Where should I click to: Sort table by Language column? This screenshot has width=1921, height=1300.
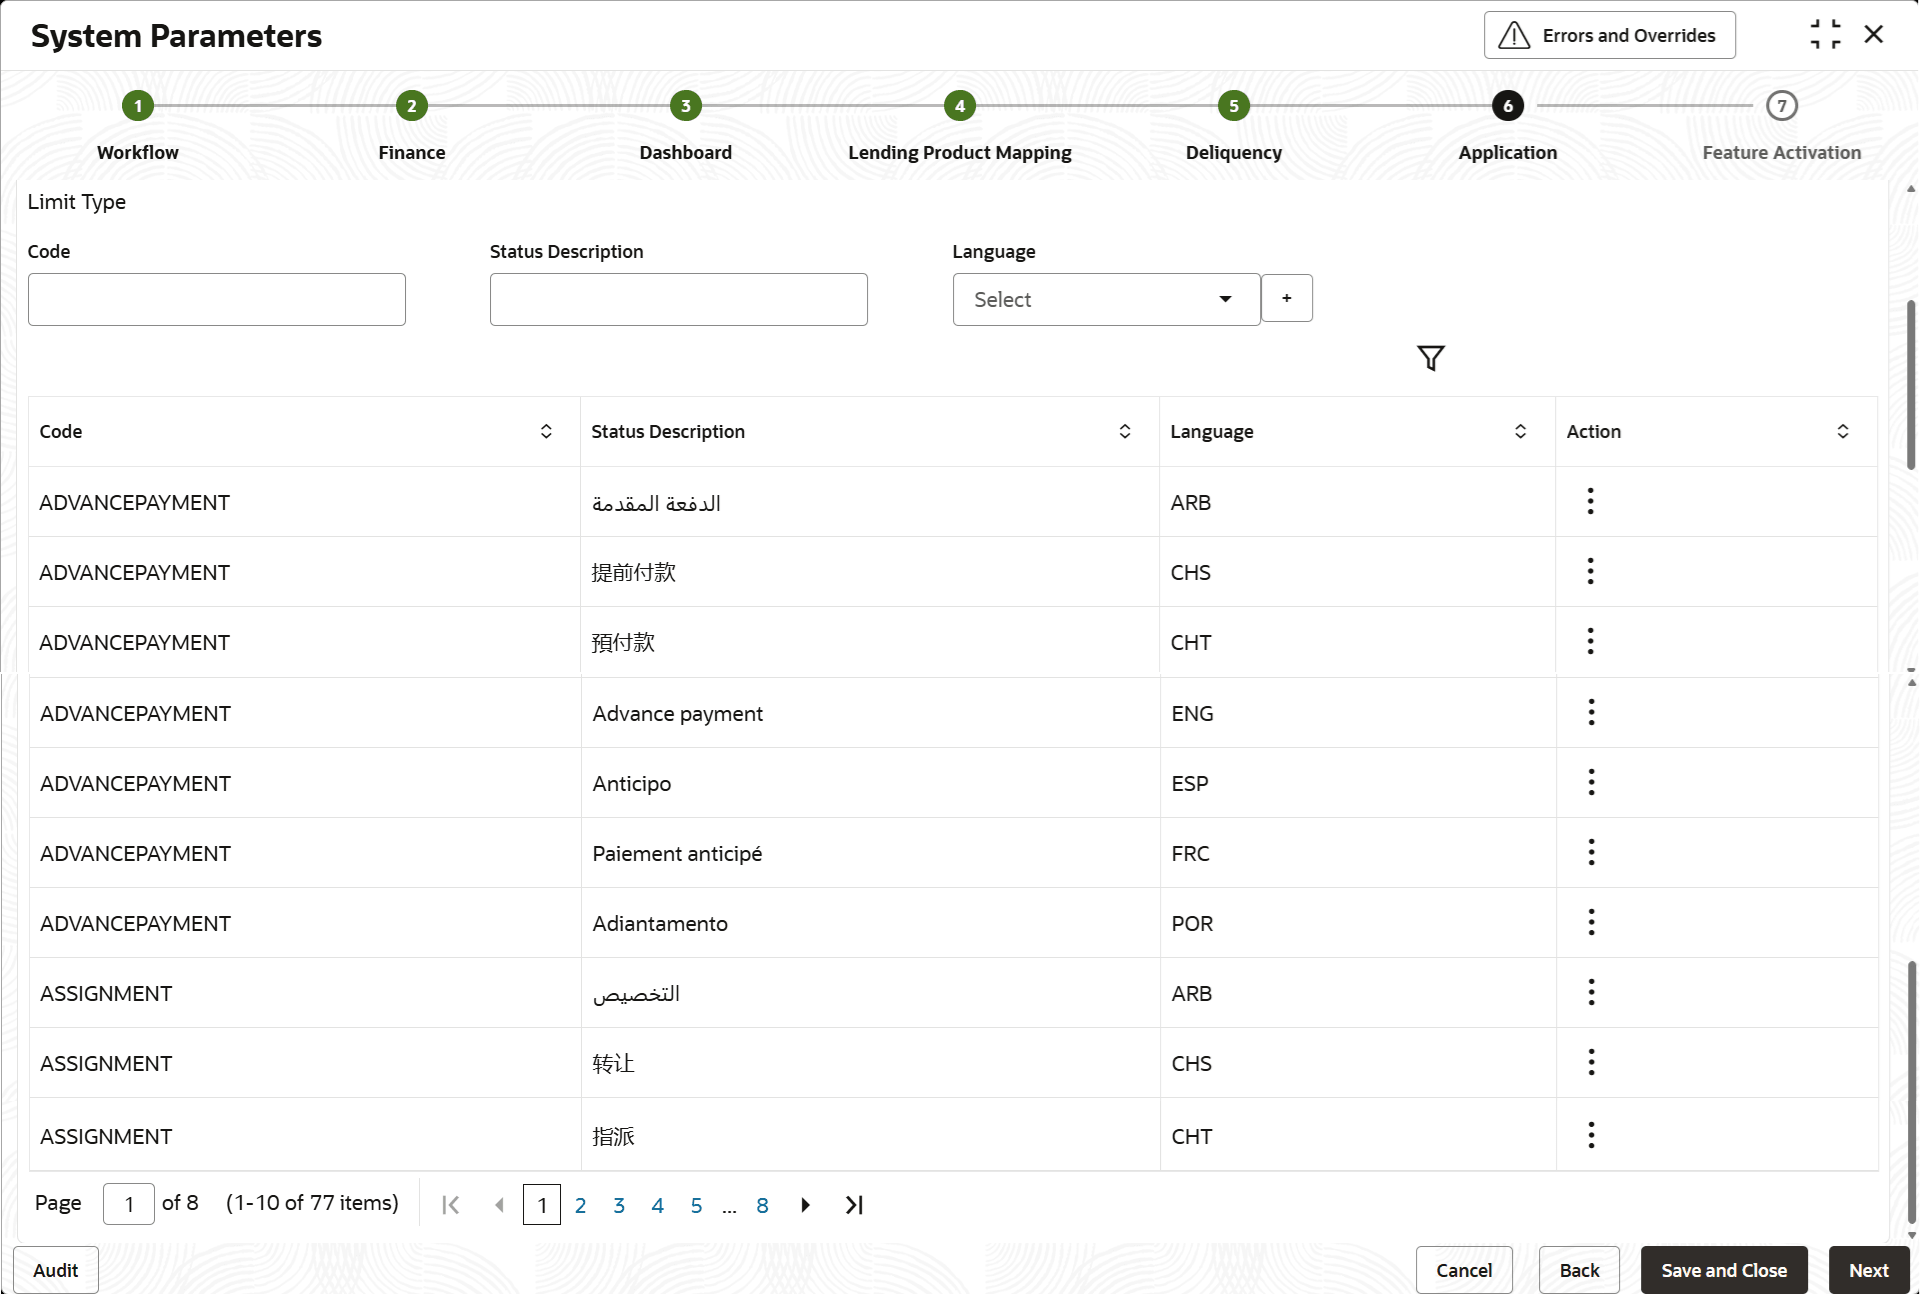[1520, 431]
